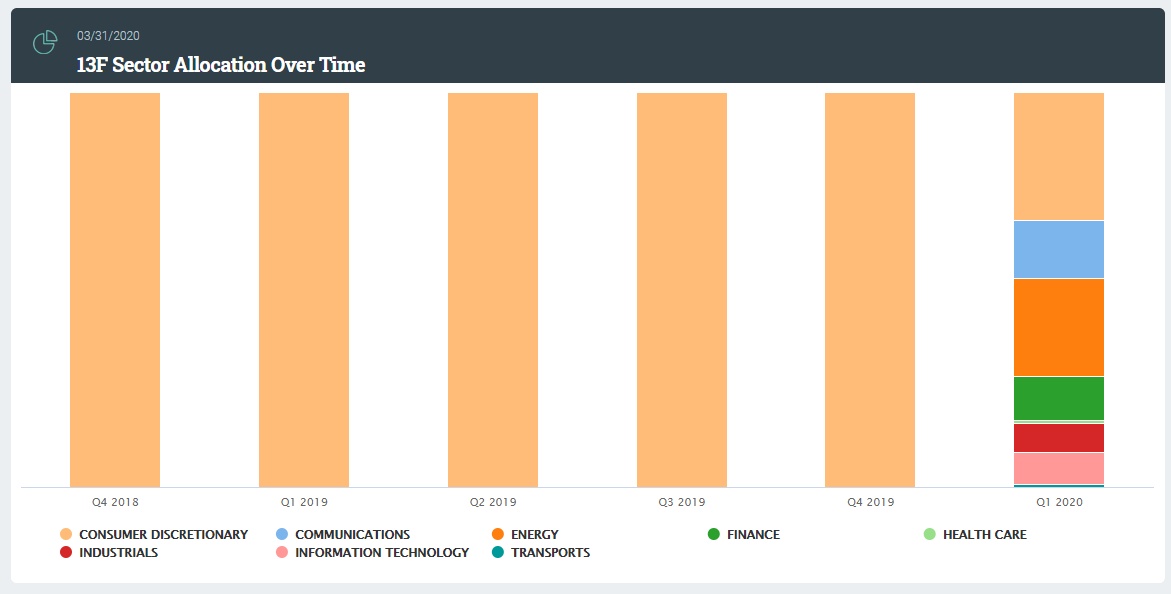The height and width of the screenshot is (594, 1171).
Task: Click the Finance legend green dot
Action: 714,535
